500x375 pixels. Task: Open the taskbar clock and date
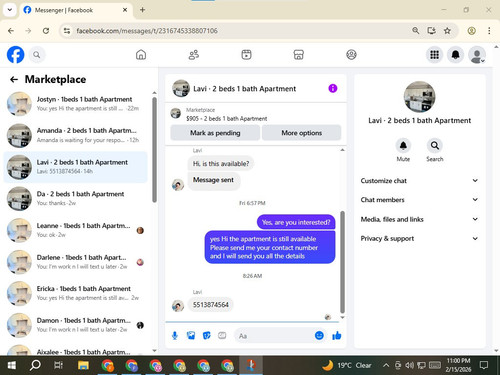click(x=459, y=365)
